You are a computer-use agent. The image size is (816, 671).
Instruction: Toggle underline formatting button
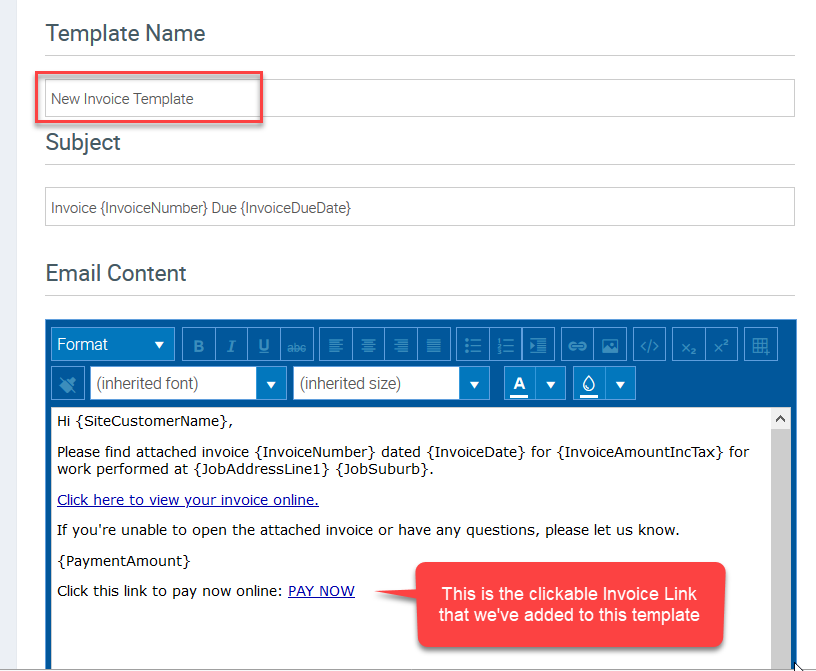coord(264,346)
